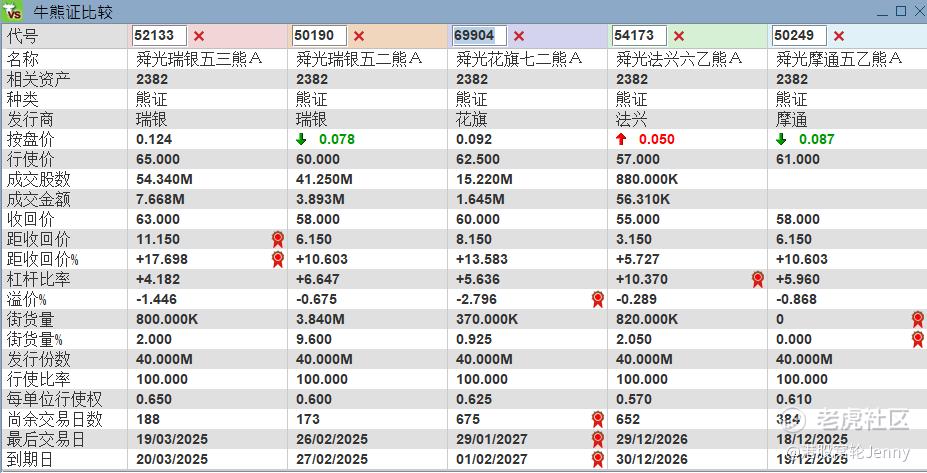Click red ribbon badge beside 29/01/2027
The height and width of the screenshot is (473, 927).
tap(598, 439)
